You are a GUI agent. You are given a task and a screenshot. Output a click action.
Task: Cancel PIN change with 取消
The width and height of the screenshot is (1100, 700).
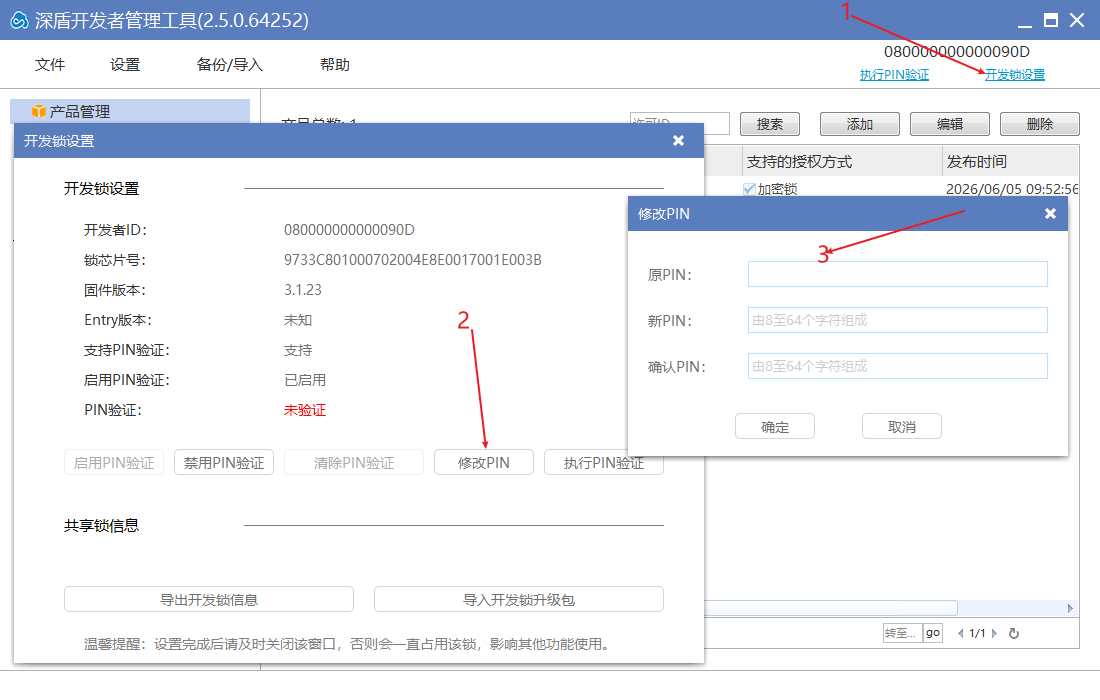coord(901,426)
